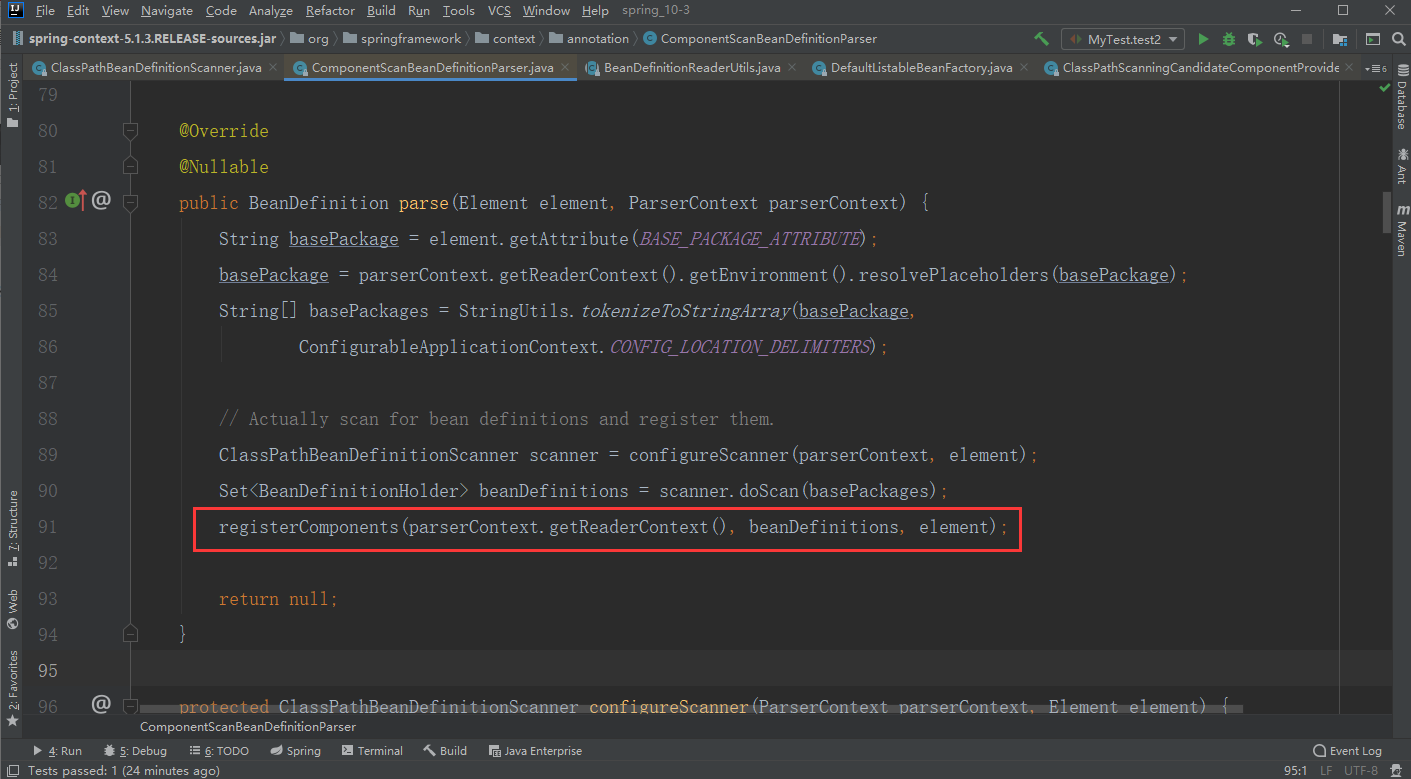Open the Maven tool window
Screen dimensions: 1411x779
[x=1401, y=230]
